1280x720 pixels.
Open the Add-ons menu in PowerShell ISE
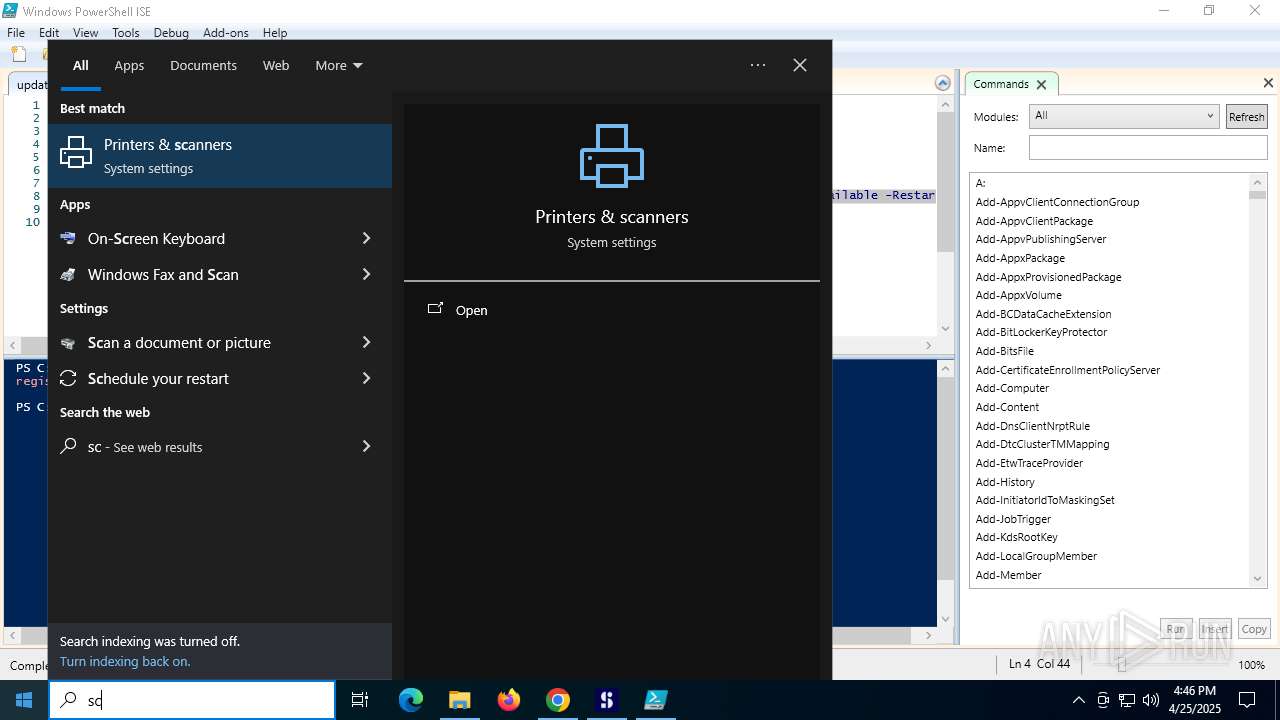tap(226, 32)
